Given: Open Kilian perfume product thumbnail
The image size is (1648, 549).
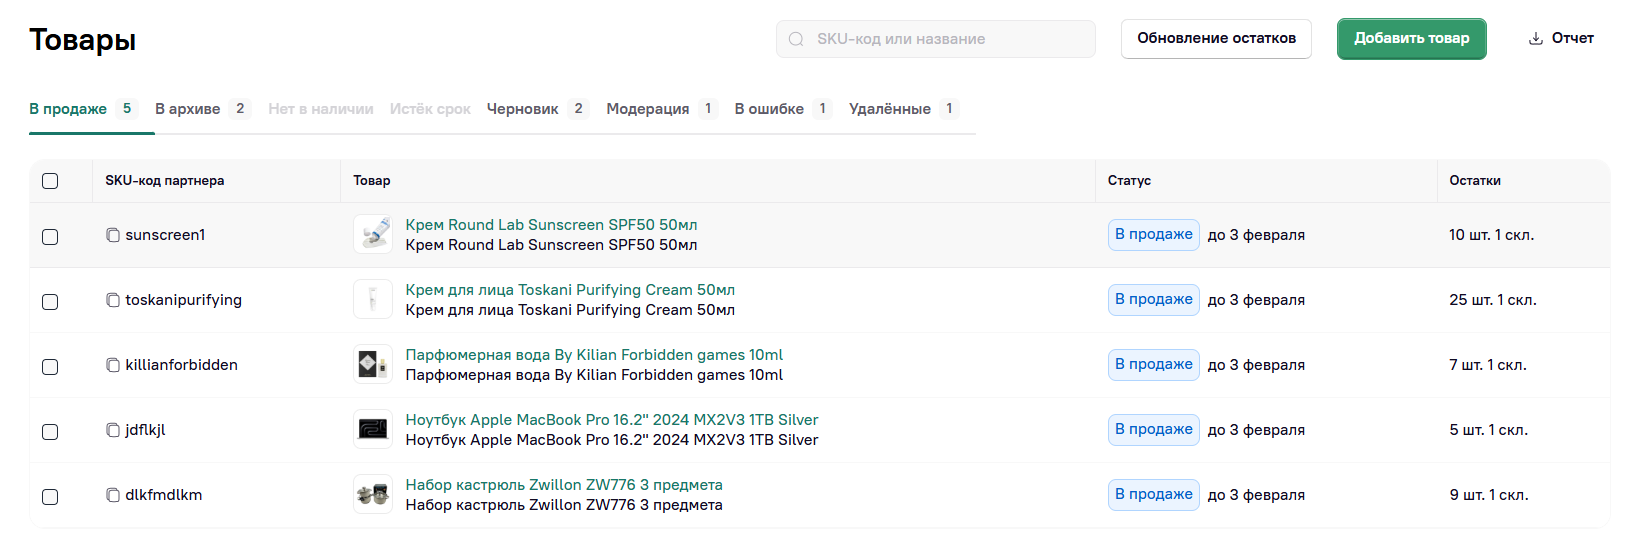Looking at the screenshot, I should [x=373, y=365].
